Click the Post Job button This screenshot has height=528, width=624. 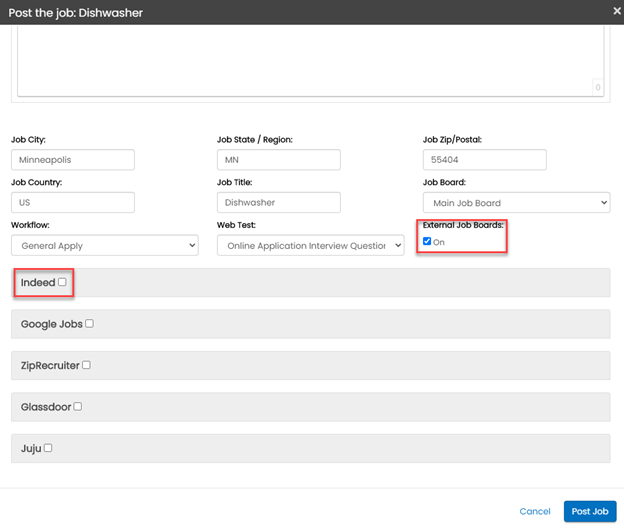tap(589, 511)
